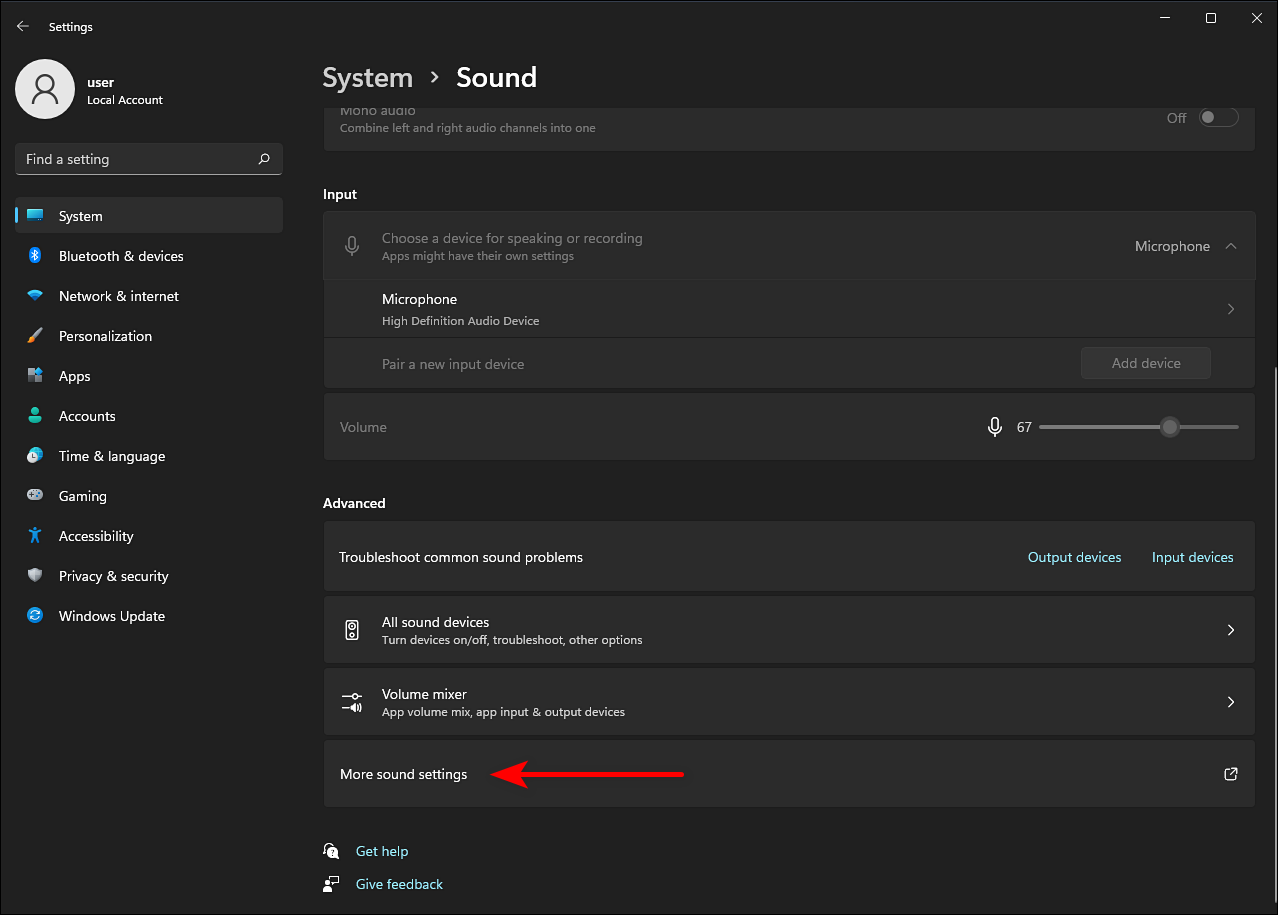Collapse the input device chooser chevron
1278x915 pixels.
[1231, 246]
